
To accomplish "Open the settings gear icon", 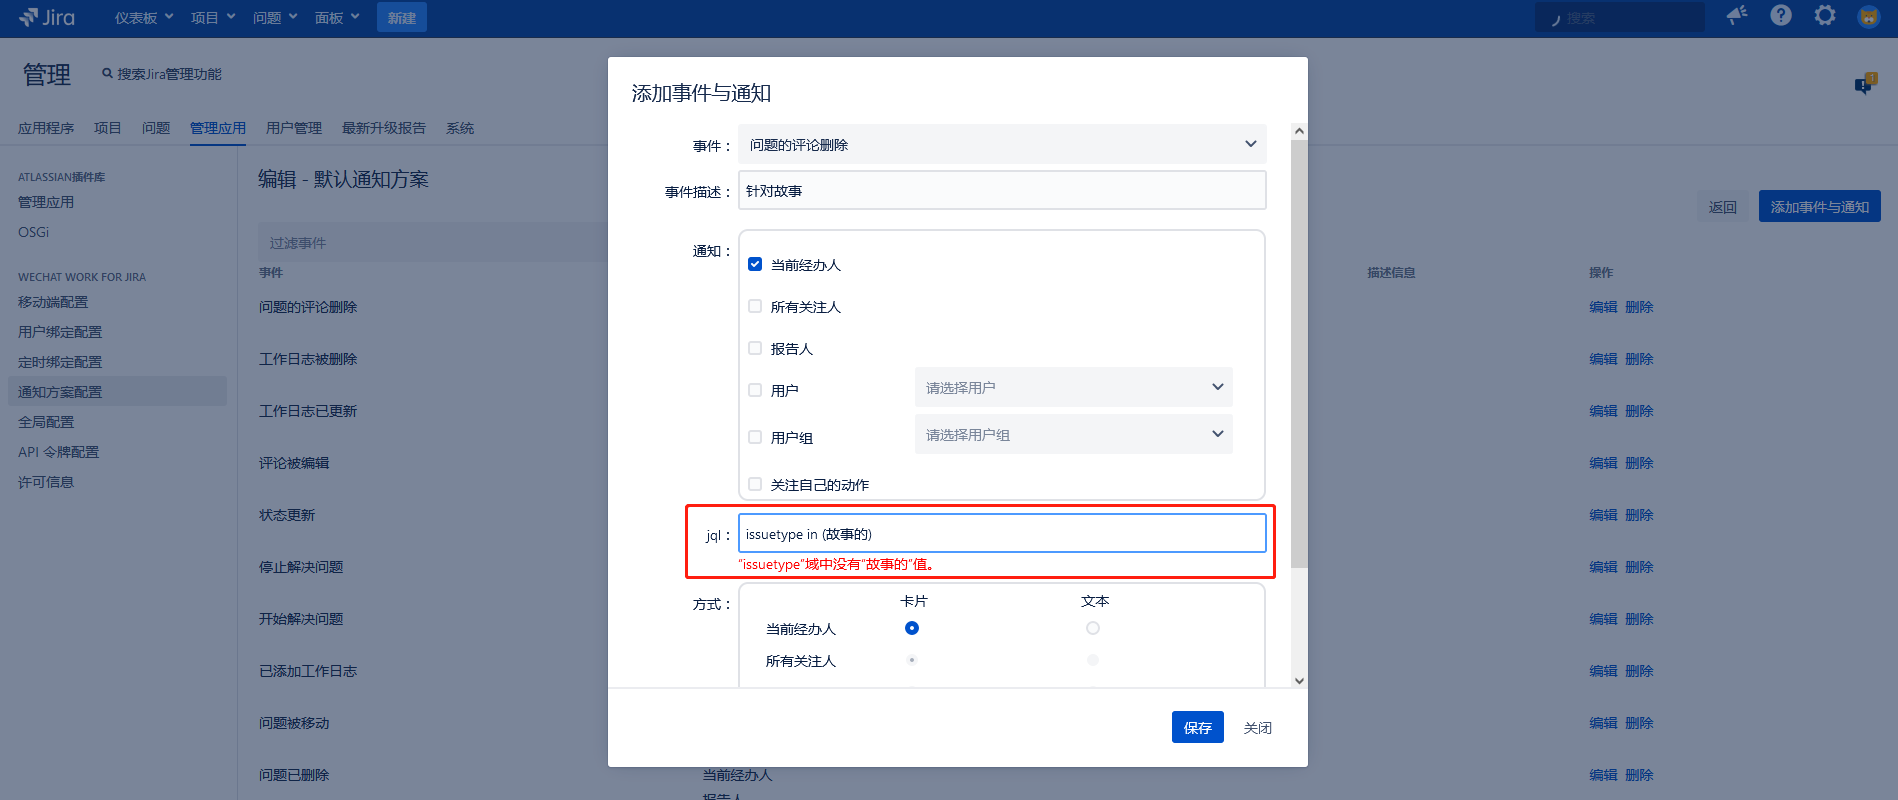I will pyautogui.click(x=1825, y=15).
